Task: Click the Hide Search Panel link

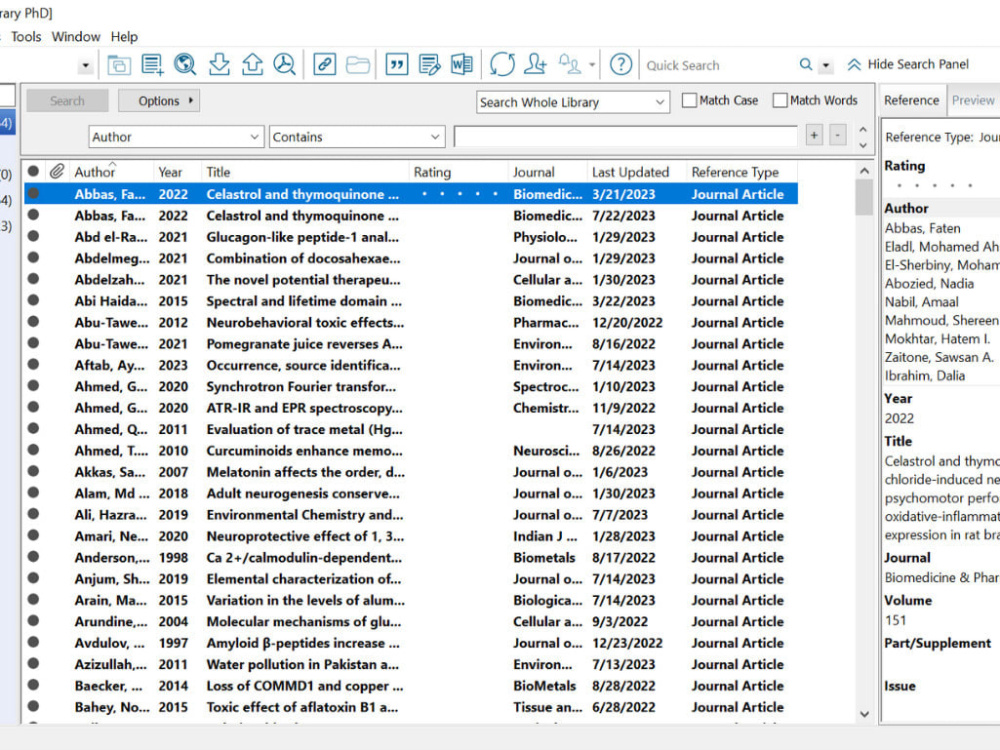Action: (918, 64)
